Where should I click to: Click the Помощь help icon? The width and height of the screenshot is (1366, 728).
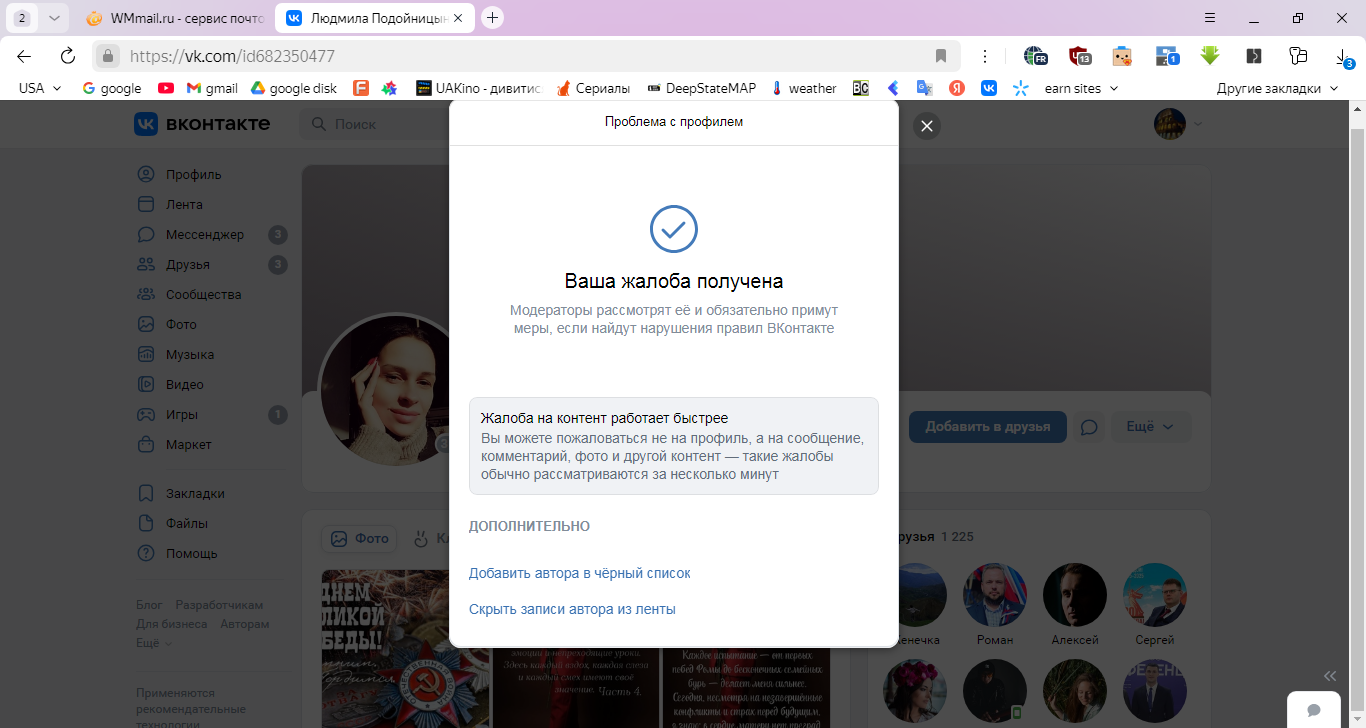click(146, 553)
